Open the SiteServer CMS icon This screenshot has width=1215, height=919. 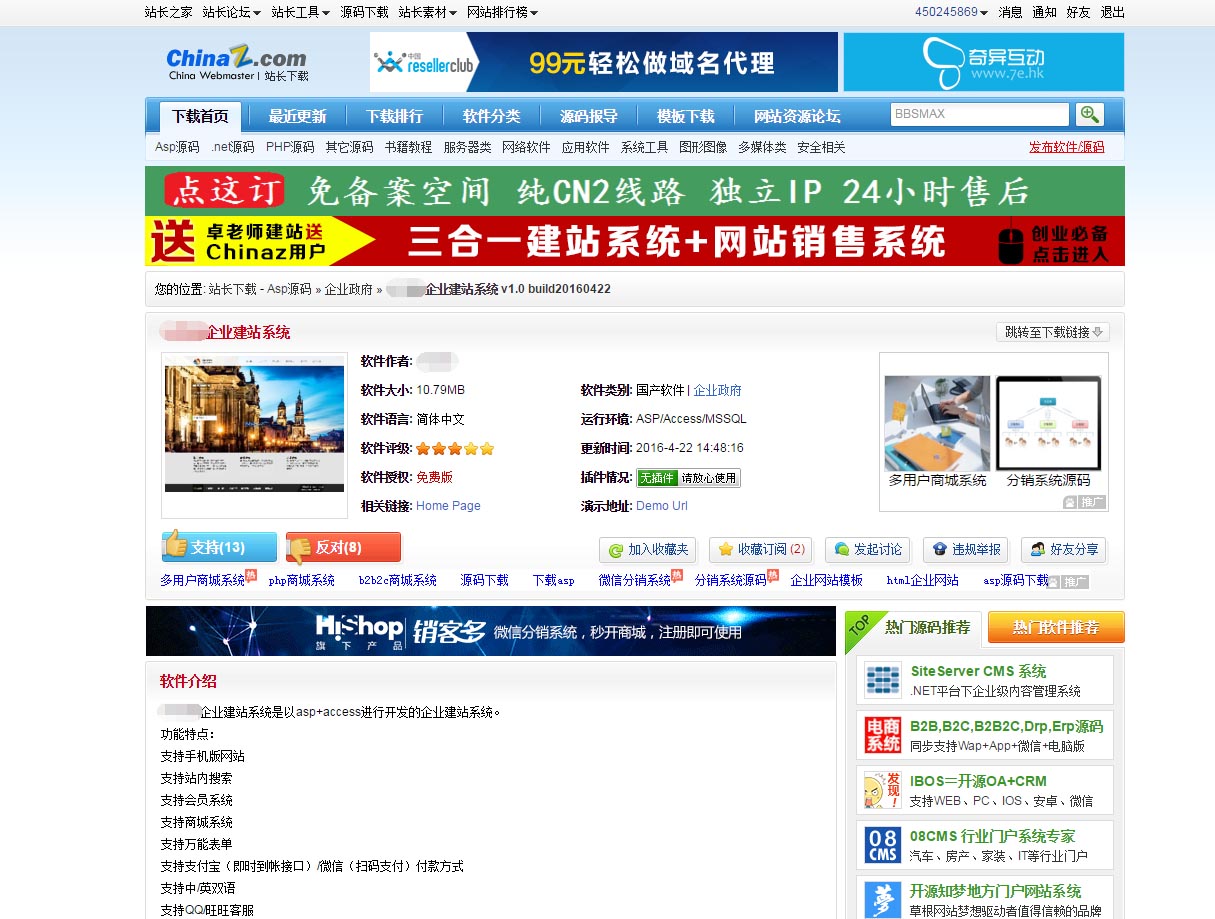(883, 680)
